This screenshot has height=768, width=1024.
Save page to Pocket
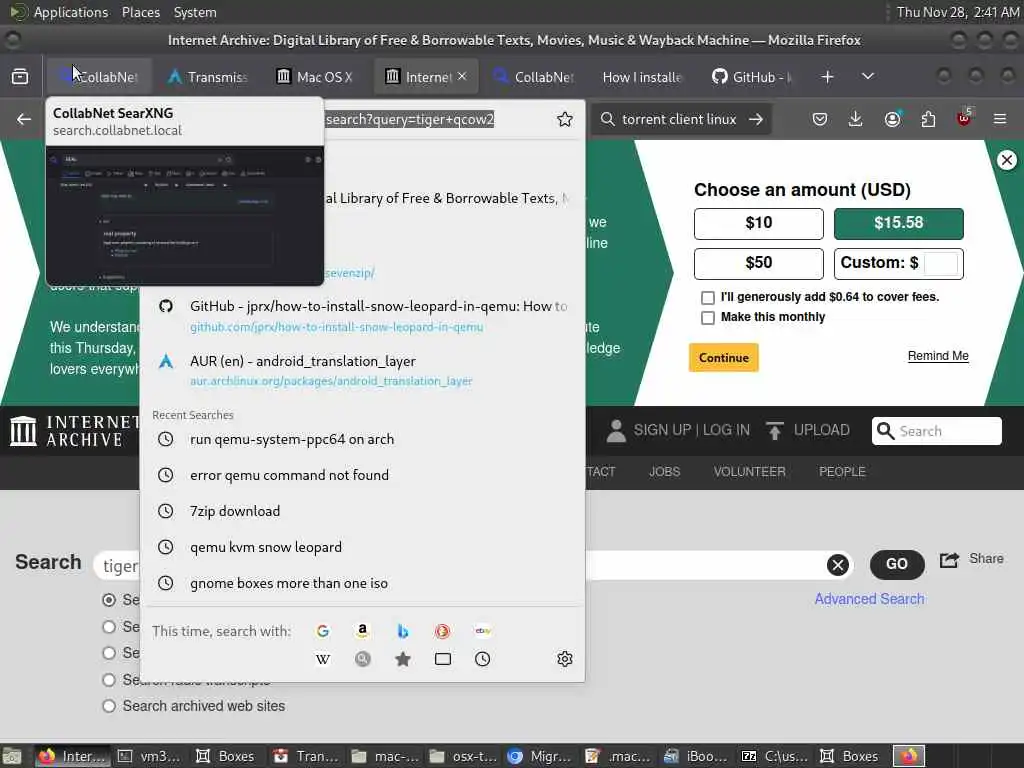[x=820, y=119]
